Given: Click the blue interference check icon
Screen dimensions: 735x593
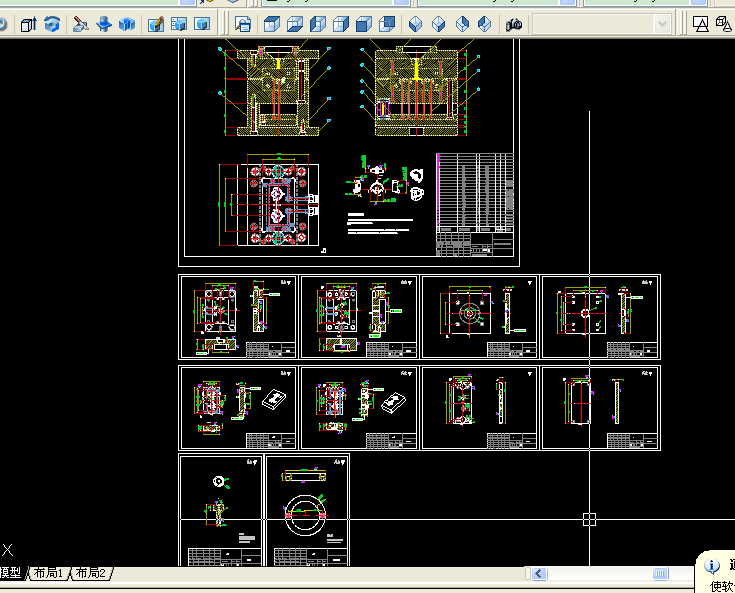Looking at the screenshot, I should coord(127,24).
